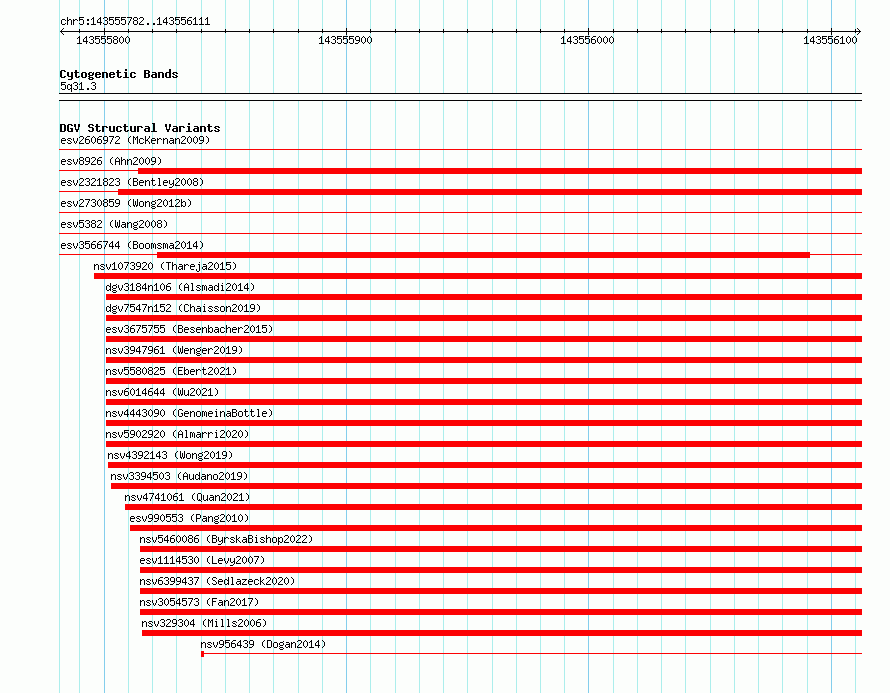Open esv1114530 (Levy2007) variant
This screenshot has height=693, width=890.
tap(202, 560)
